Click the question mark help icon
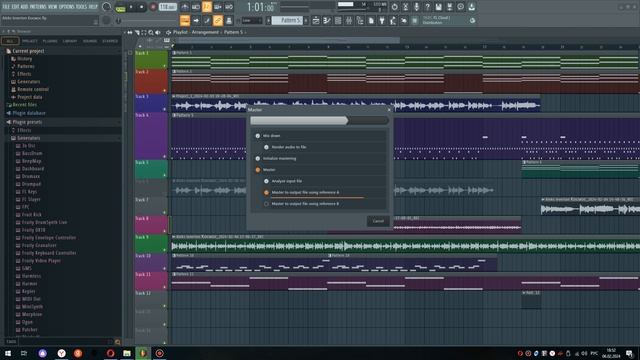This screenshot has height=360, width=640. [427, 7]
